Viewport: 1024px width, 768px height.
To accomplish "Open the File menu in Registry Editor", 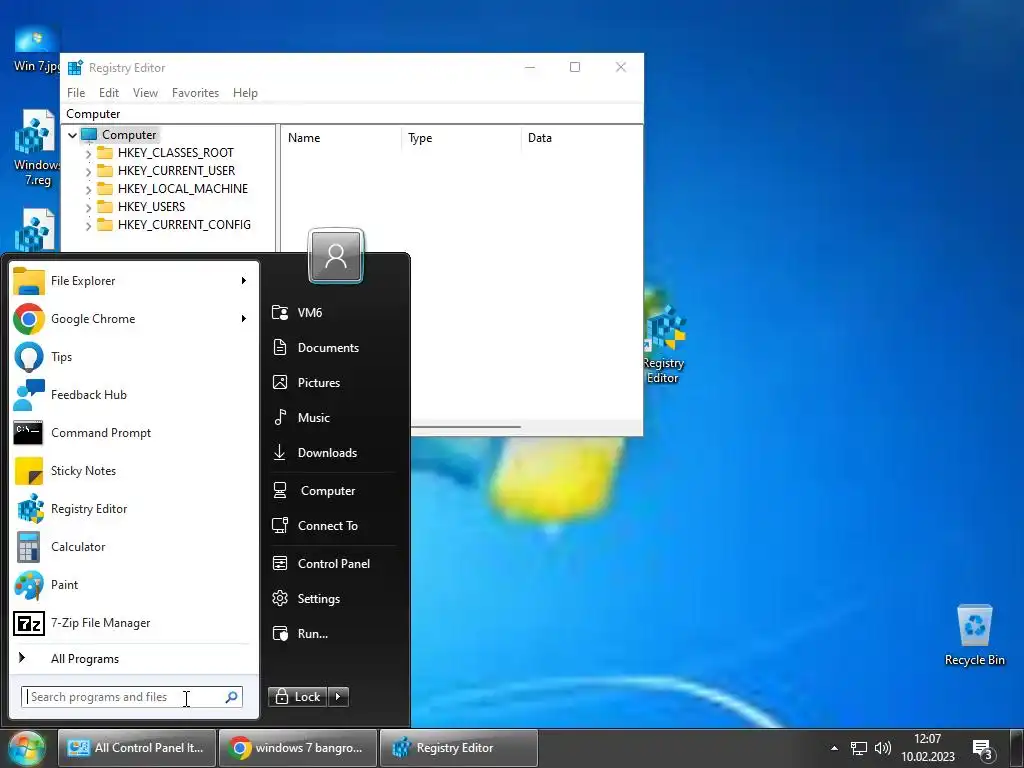I will click(x=76, y=93).
